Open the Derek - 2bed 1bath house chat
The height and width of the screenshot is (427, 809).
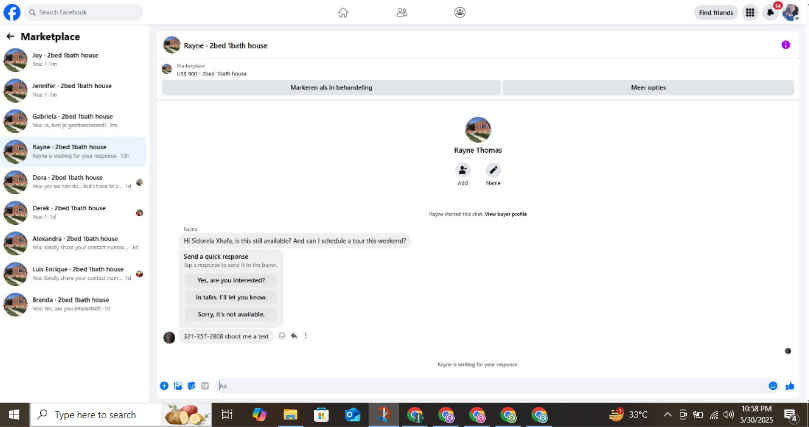[x=73, y=212]
